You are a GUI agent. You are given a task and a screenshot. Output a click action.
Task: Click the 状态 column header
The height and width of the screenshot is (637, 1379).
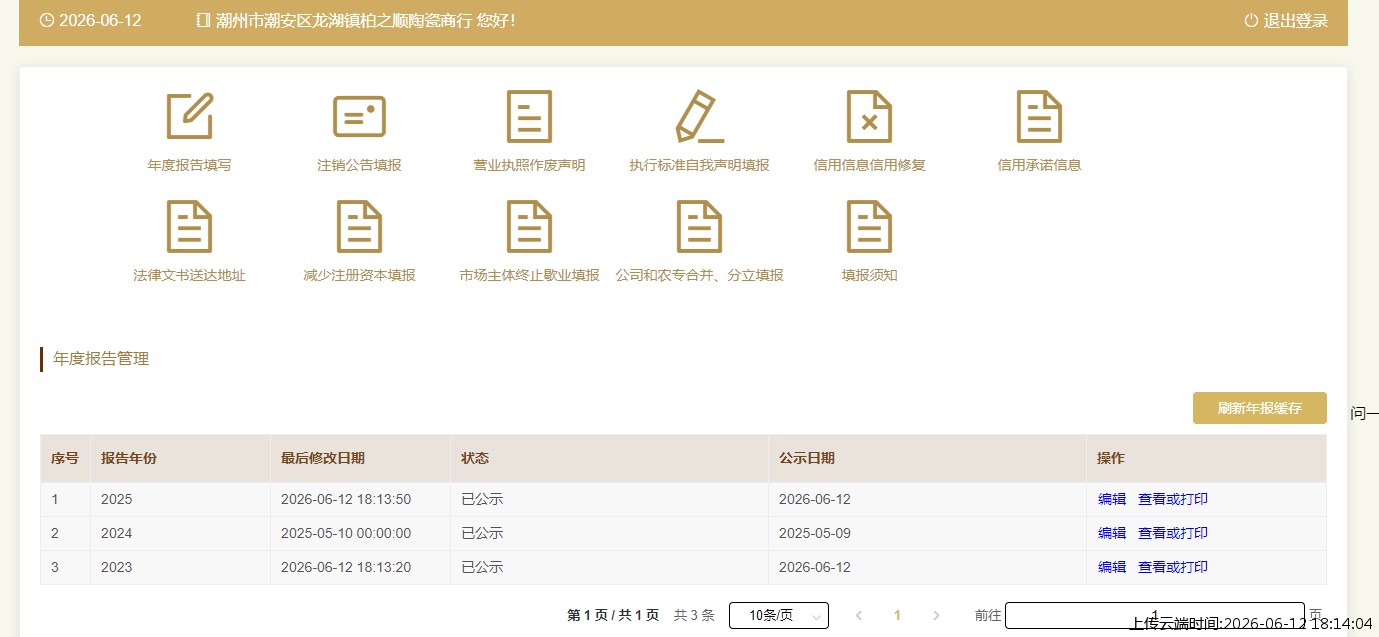pos(475,458)
